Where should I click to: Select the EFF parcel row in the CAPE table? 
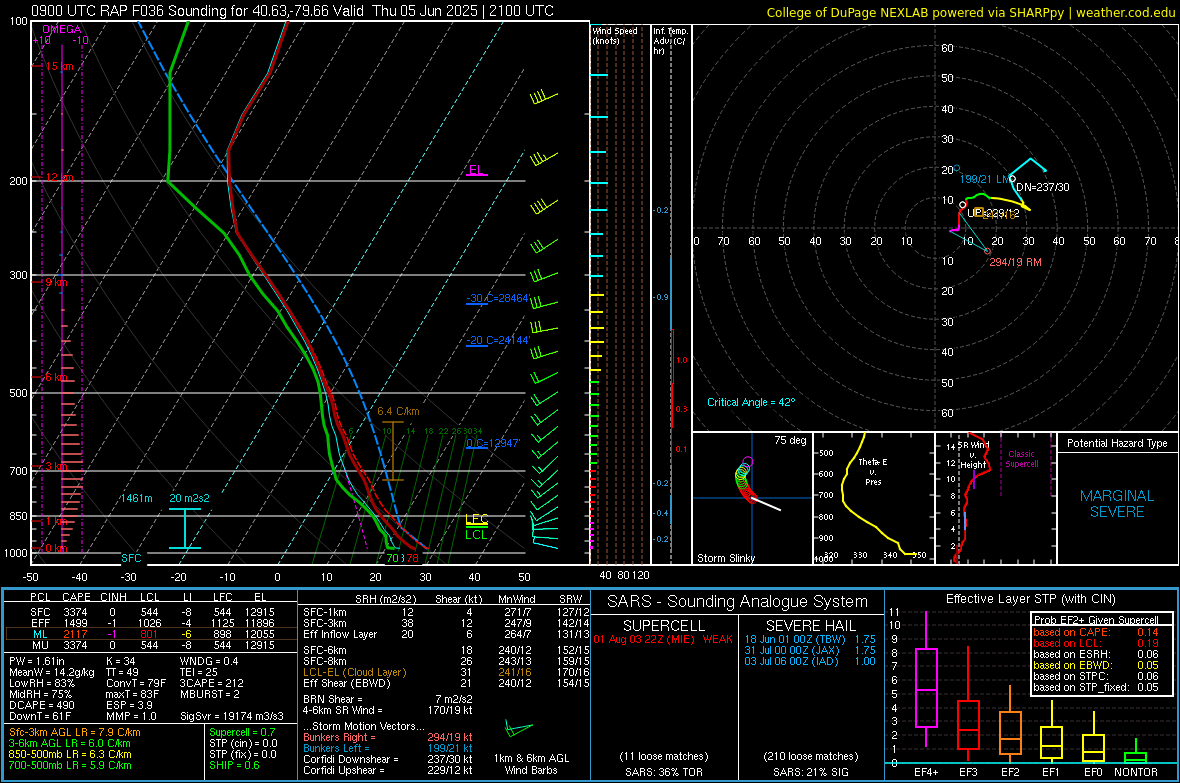point(150,623)
